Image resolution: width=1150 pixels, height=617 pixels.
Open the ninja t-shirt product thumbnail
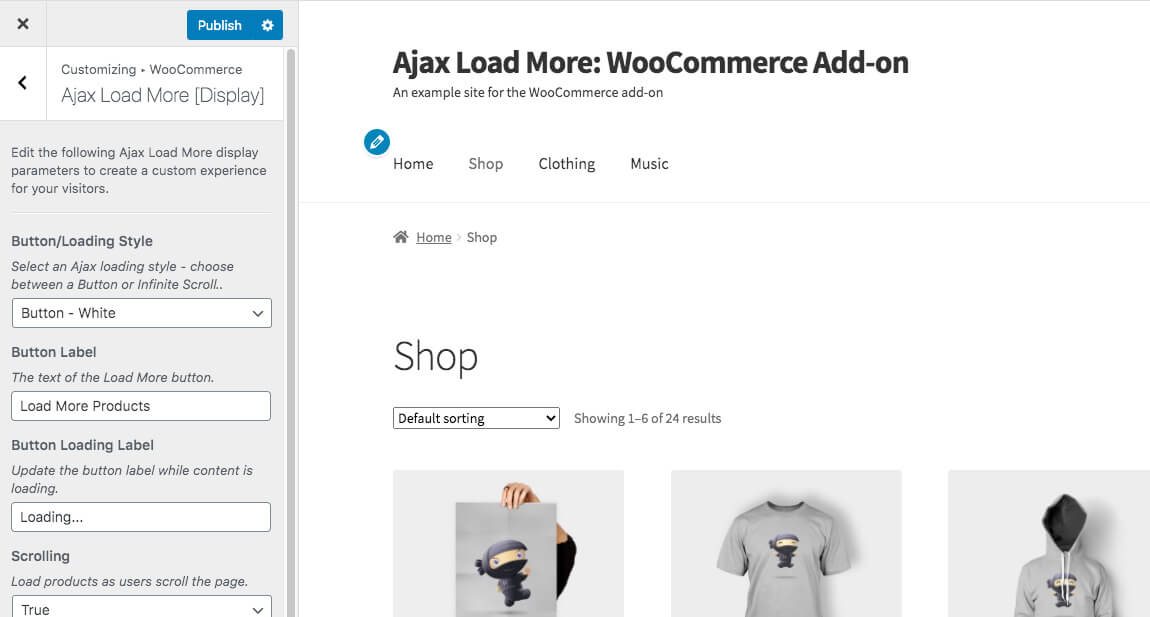click(x=785, y=544)
